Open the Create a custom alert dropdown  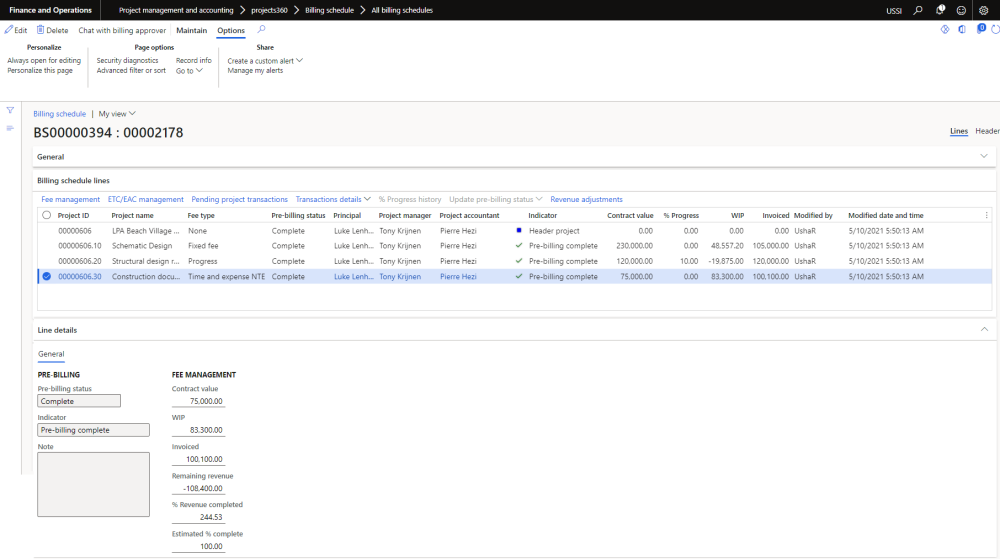click(x=265, y=61)
